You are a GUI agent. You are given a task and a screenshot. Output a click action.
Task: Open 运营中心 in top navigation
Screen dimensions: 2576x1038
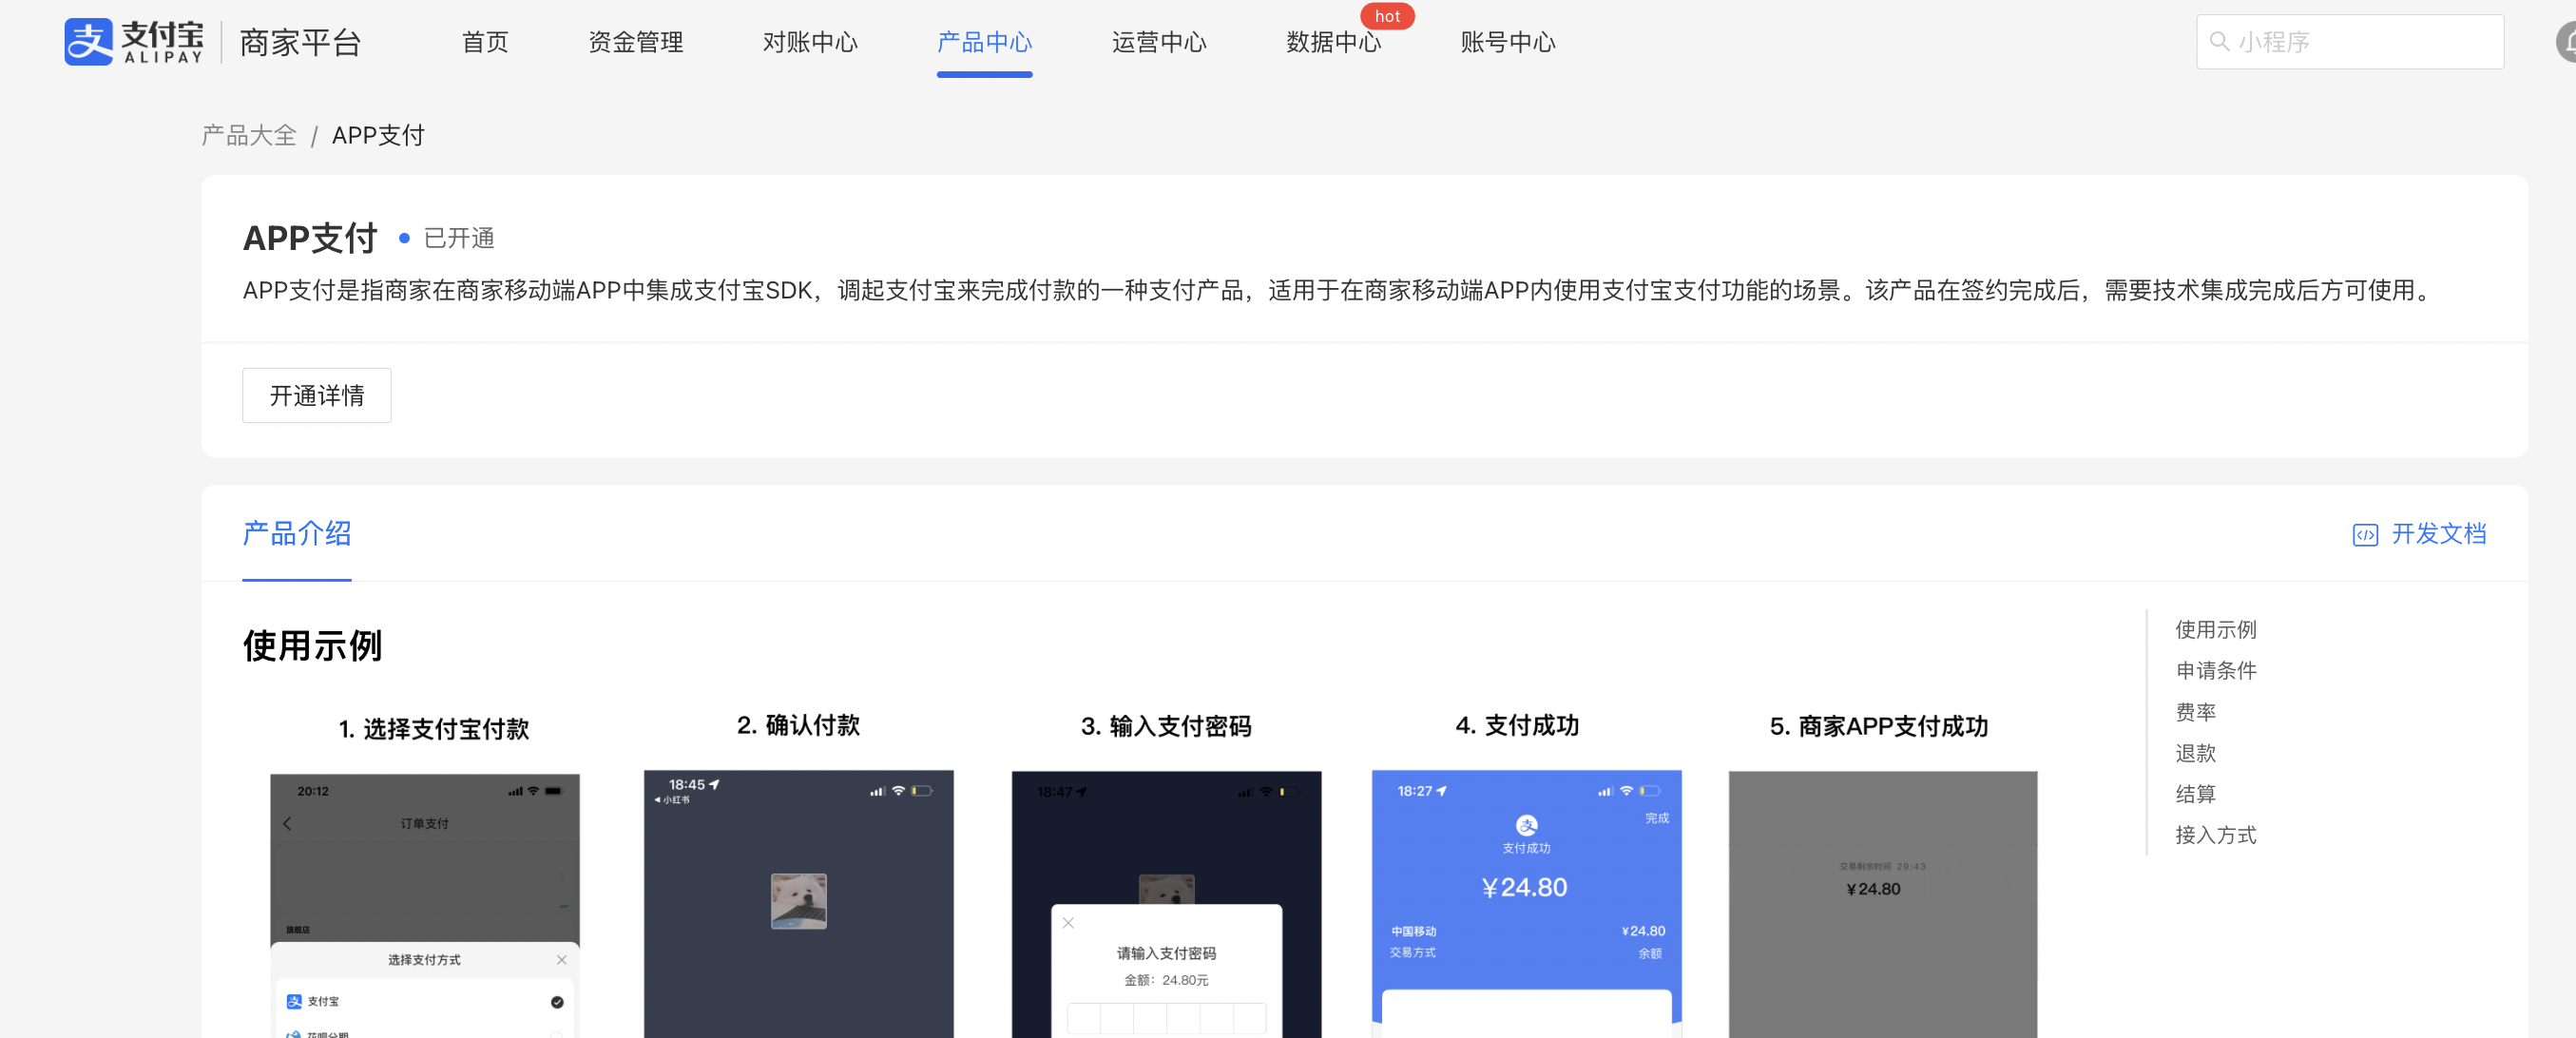pos(1159,42)
